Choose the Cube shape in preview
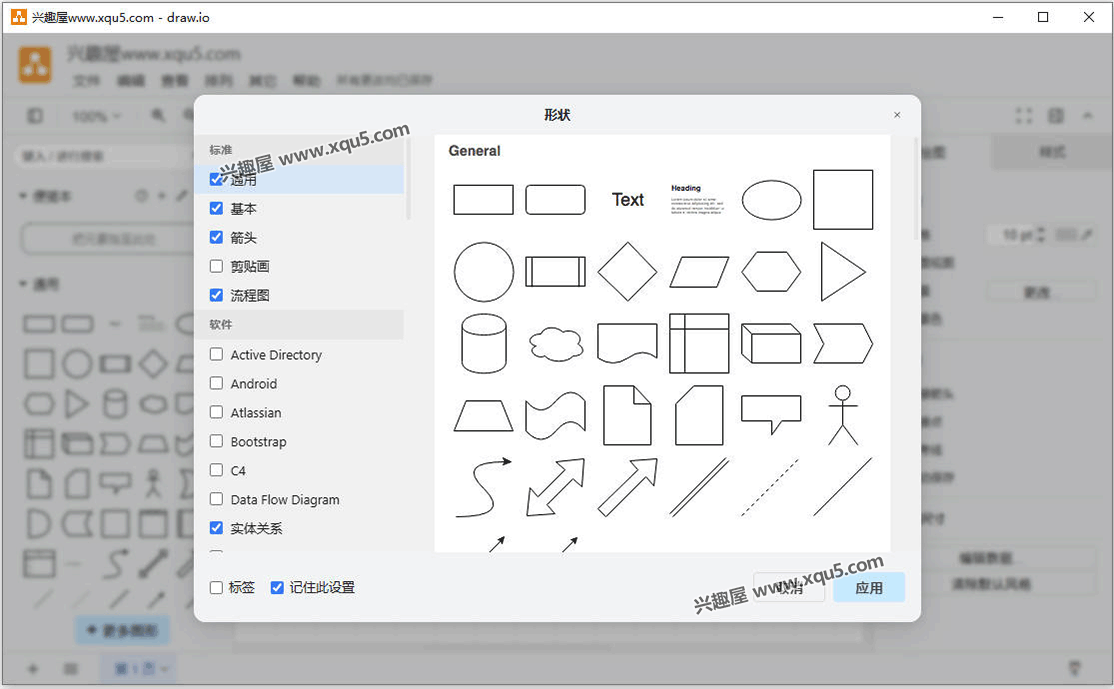The image size is (1114, 689). click(x=772, y=344)
